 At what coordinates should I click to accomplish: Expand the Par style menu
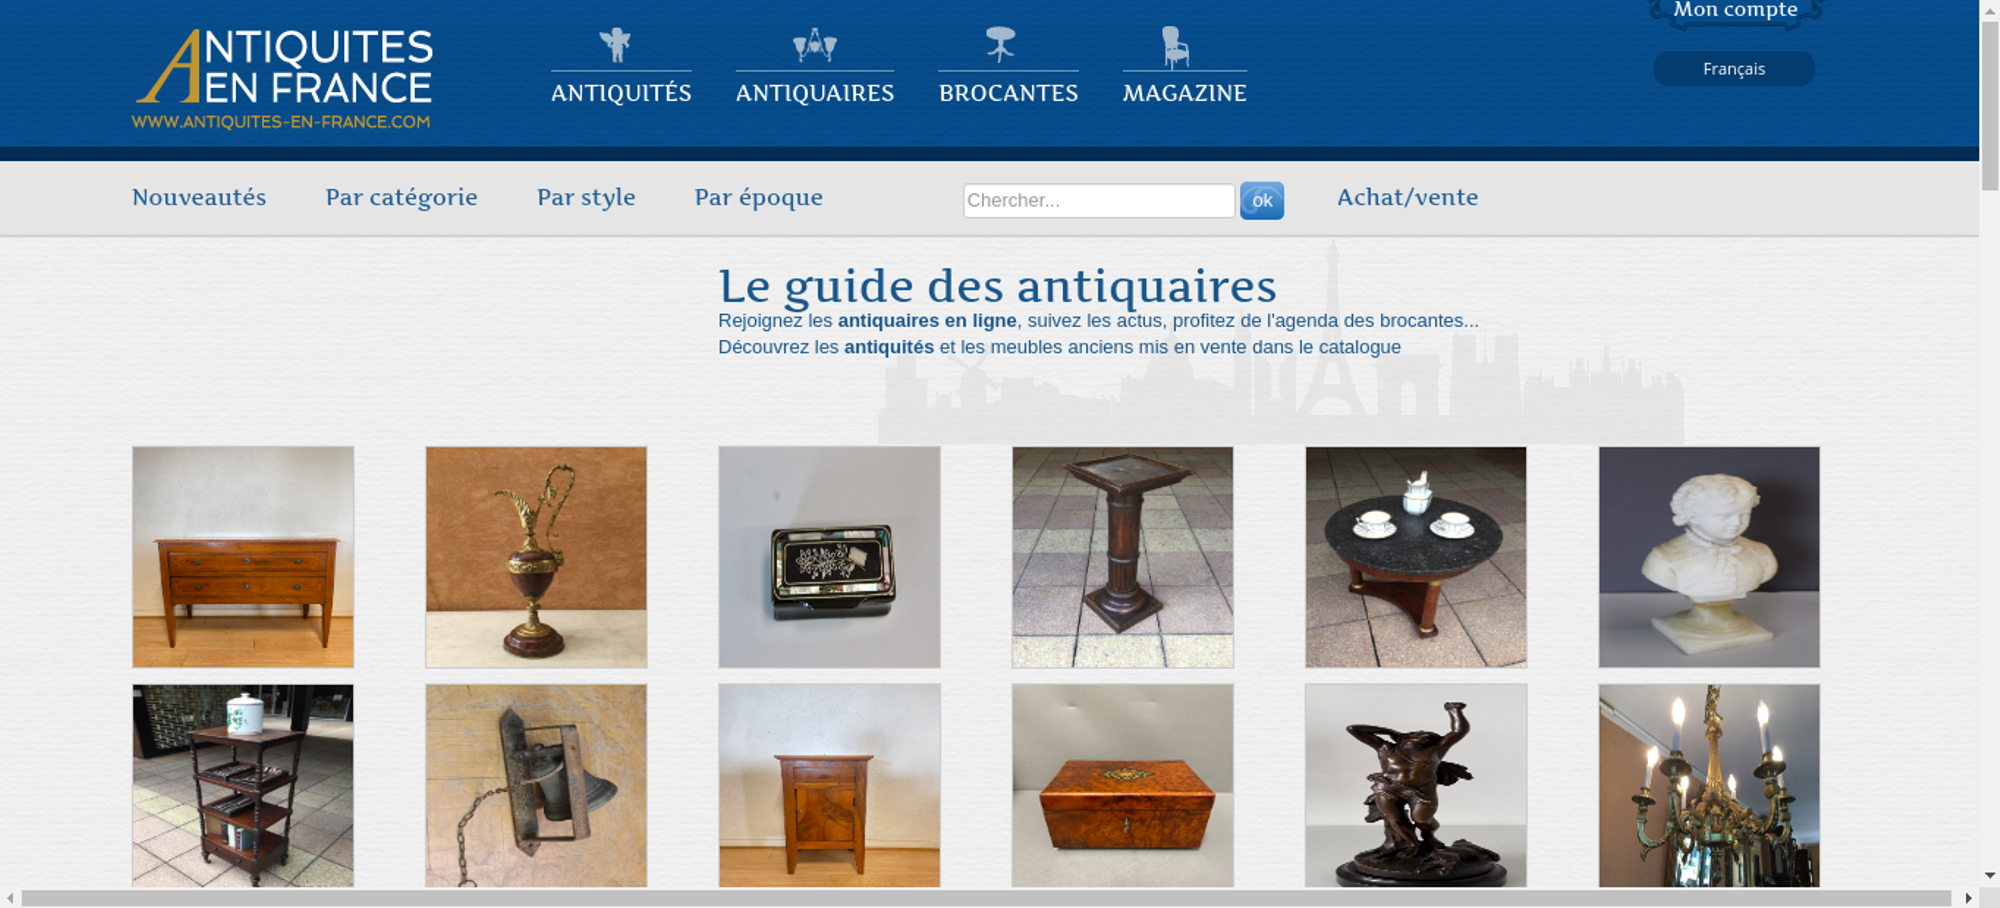tap(586, 198)
